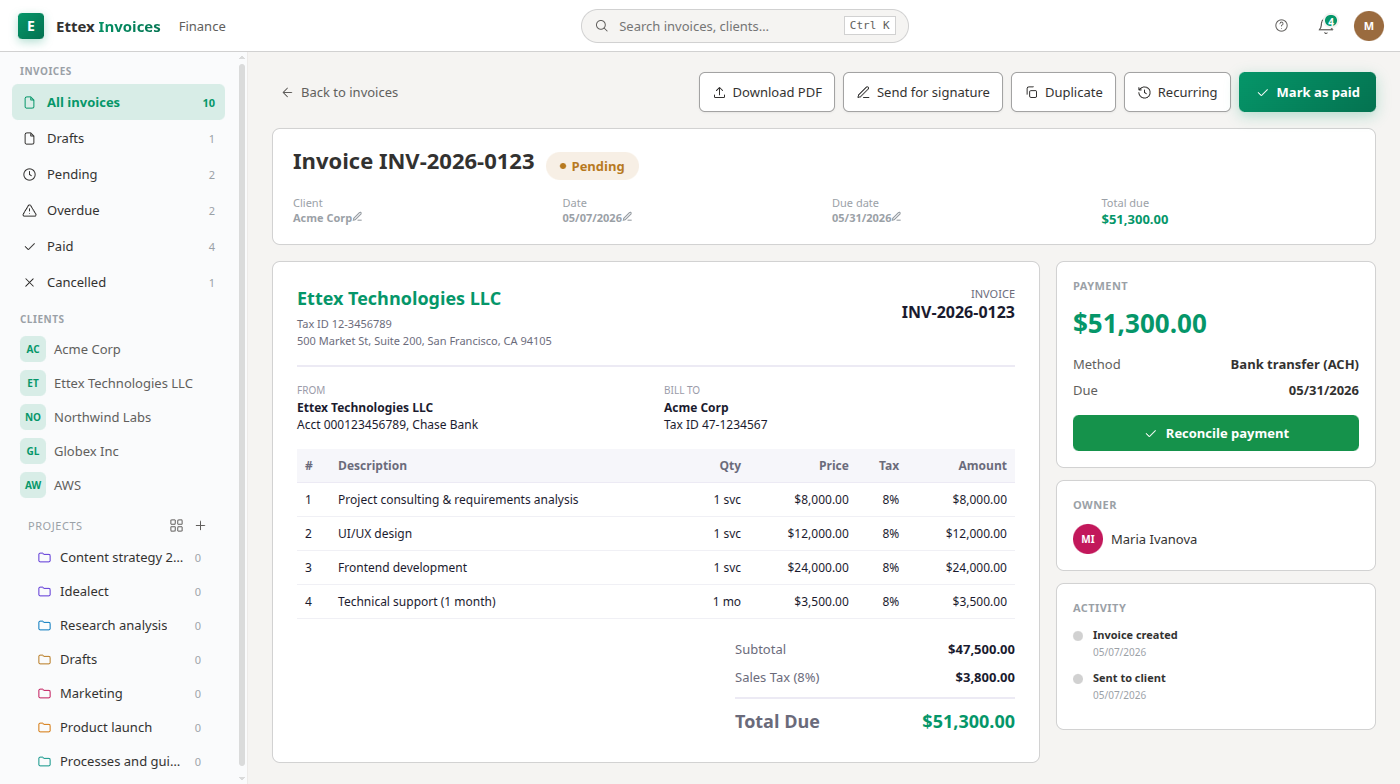
Task: Click the Product launch folder icon
Action: coord(44,727)
